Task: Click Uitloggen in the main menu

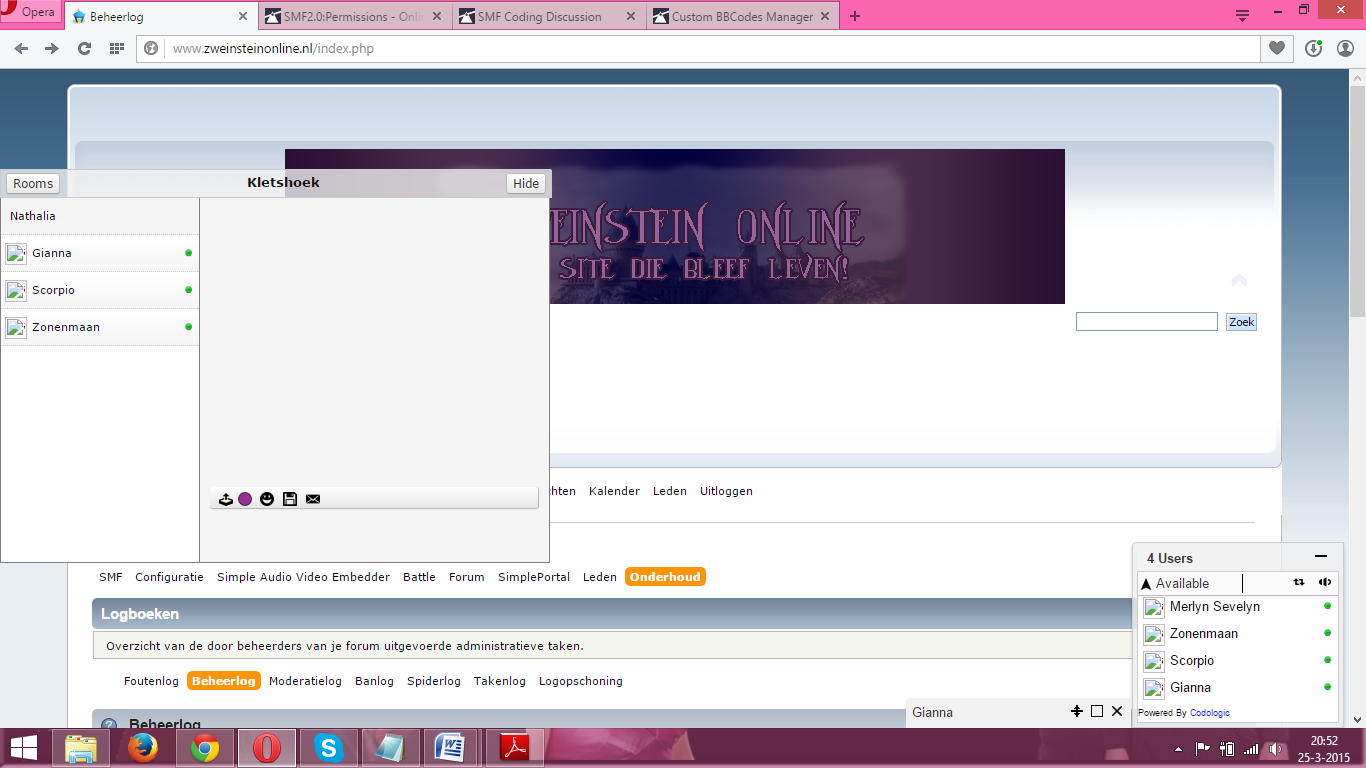Action: [726, 491]
